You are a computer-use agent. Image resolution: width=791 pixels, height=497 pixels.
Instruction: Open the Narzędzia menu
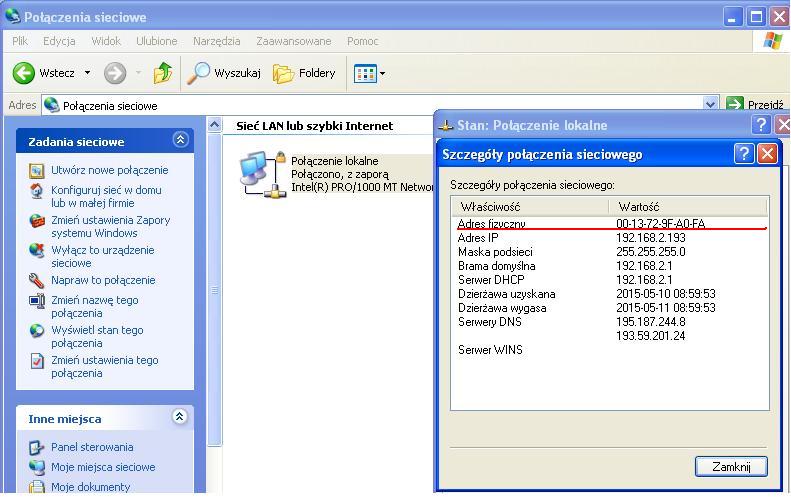click(216, 41)
